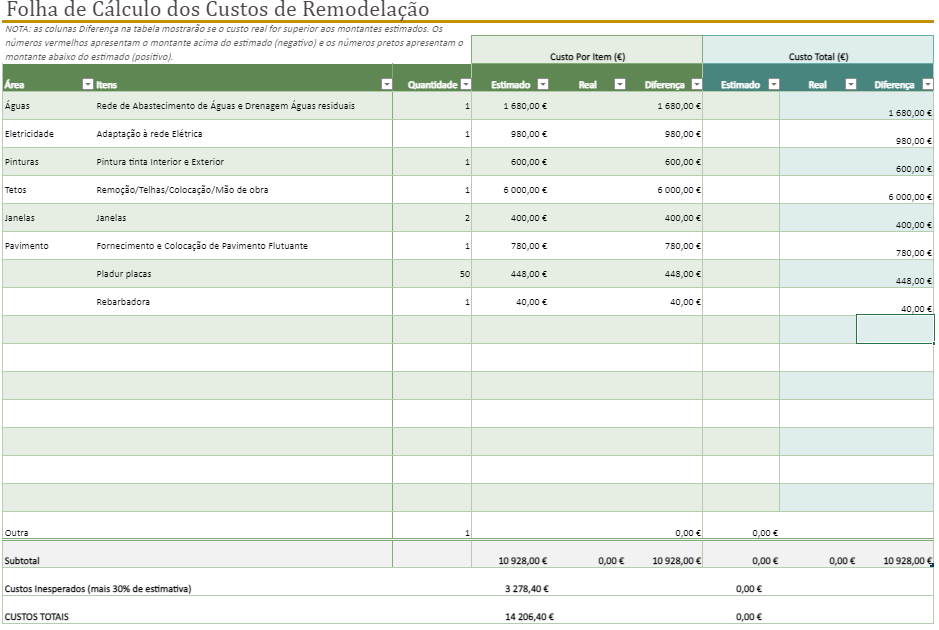Select Custo Total difference 600,00 € cell
Viewport: 939px width, 630px height.
click(895, 162)
